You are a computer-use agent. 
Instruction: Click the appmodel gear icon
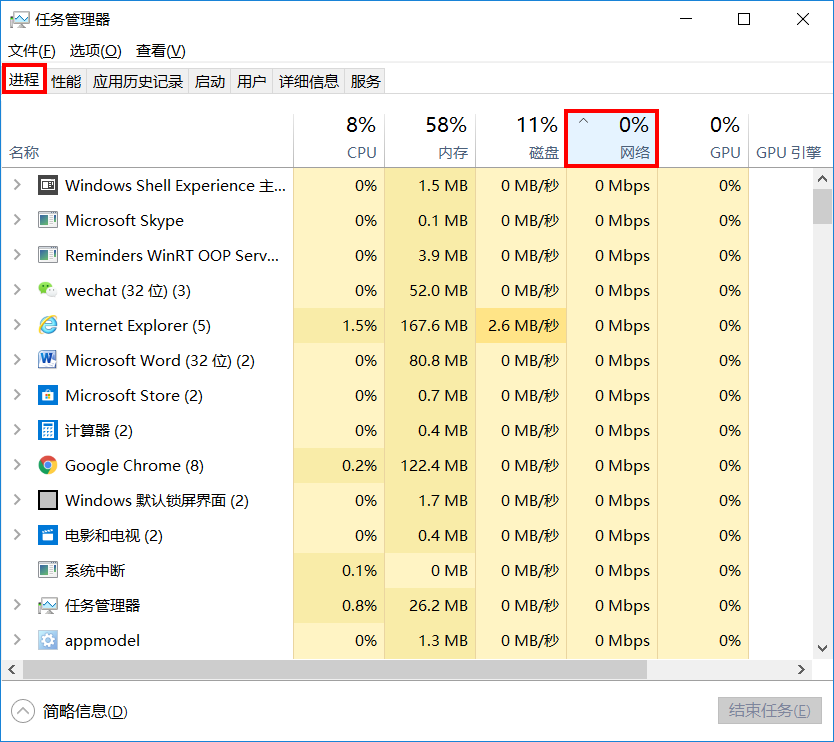47,640
